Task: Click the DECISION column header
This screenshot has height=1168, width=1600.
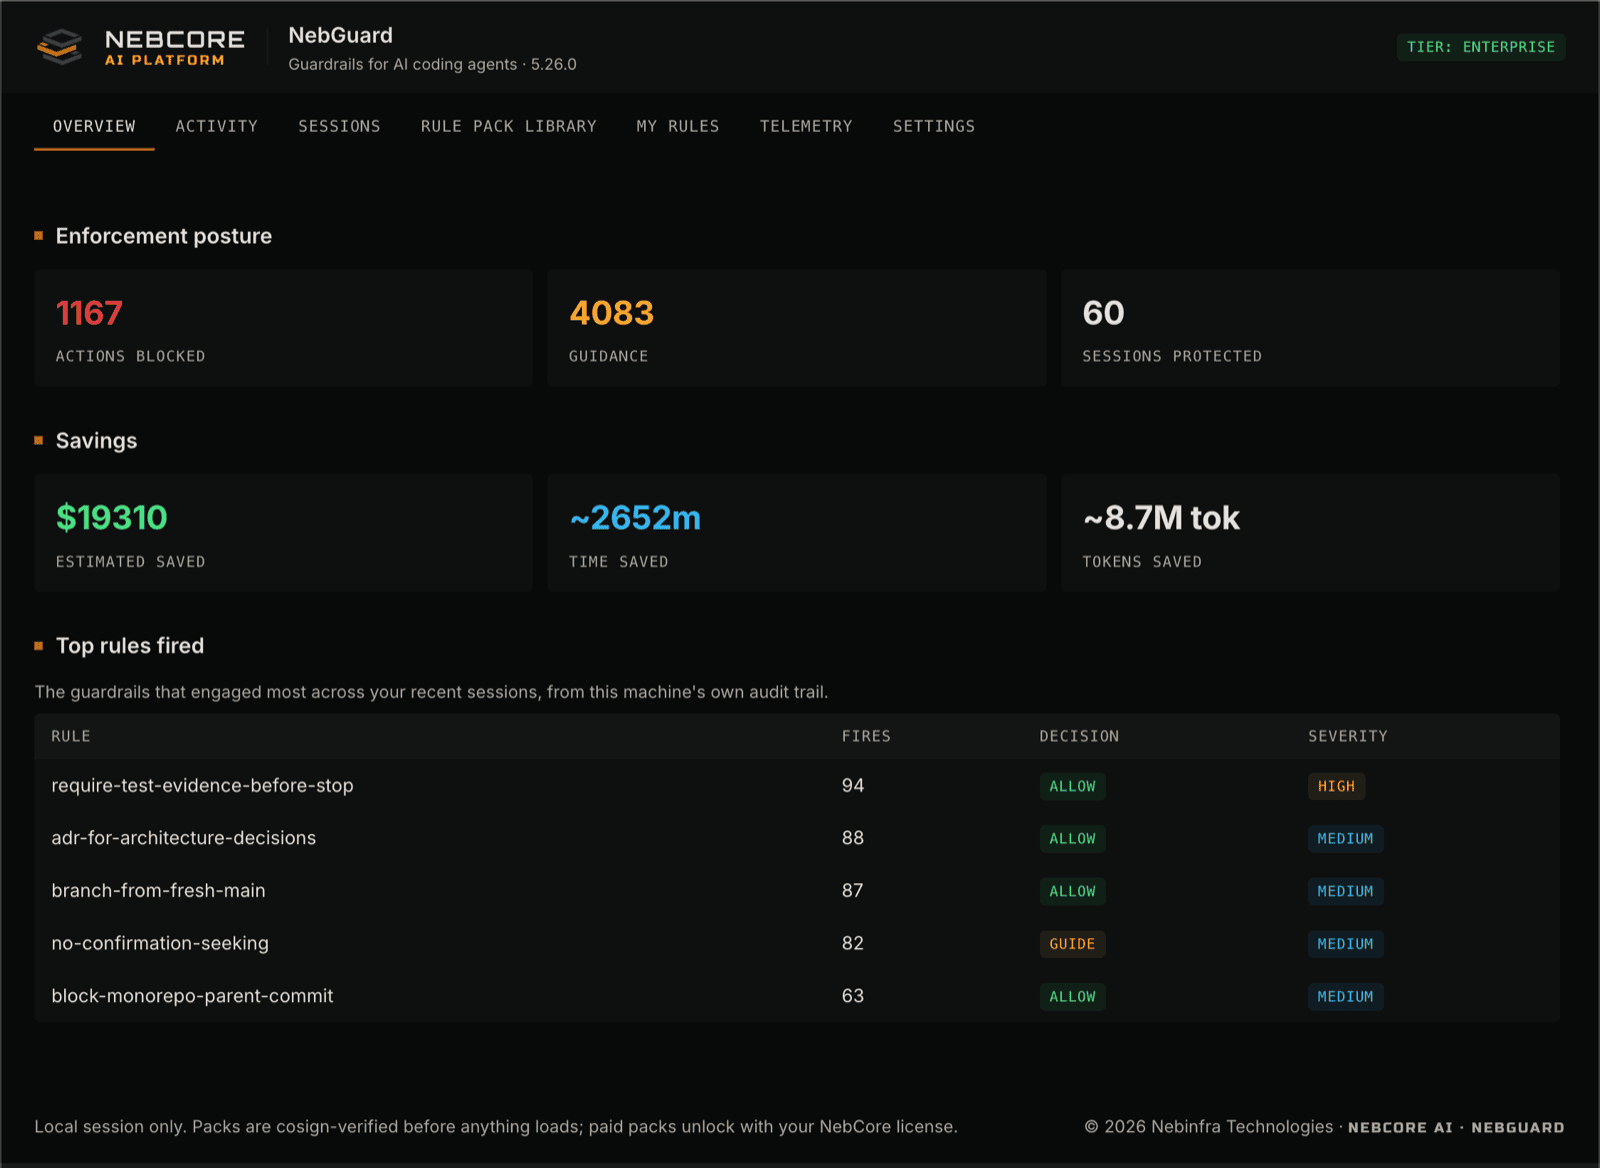Action: click(1079, 736)
